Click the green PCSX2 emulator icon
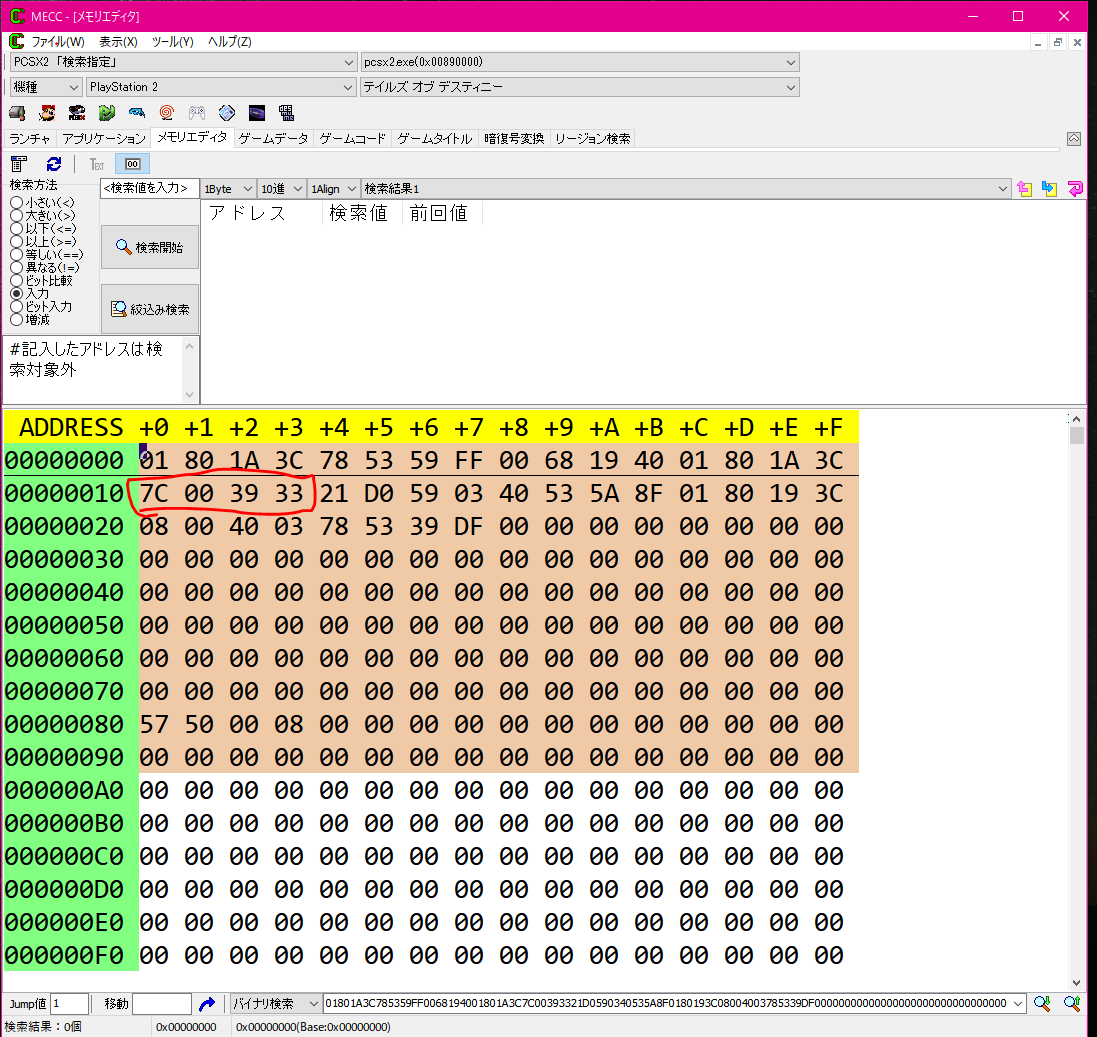This screenshot has width=1097, height=1037. coord(106,113)
